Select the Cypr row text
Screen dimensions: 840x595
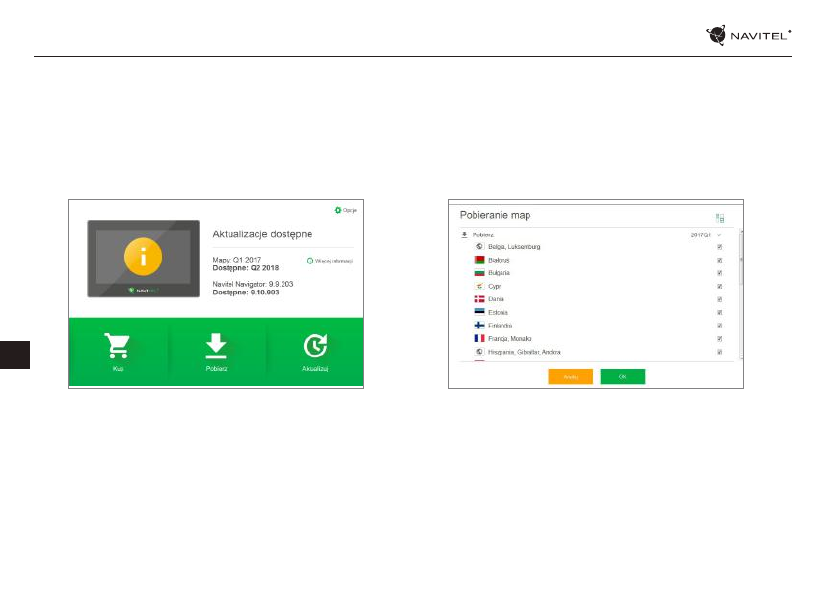coord(494,287)
